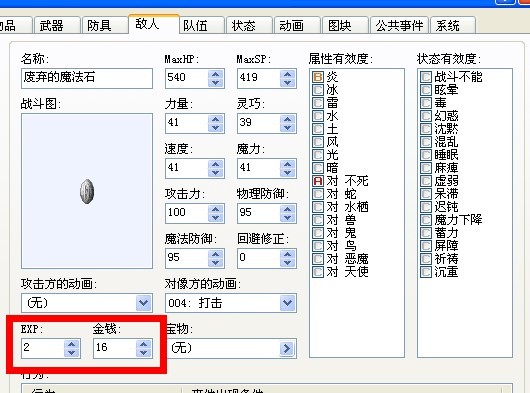The height and width of the screenshot is (393, 530).
Task: Toggle 毒 state efficiency box
Action: [426, 103]
